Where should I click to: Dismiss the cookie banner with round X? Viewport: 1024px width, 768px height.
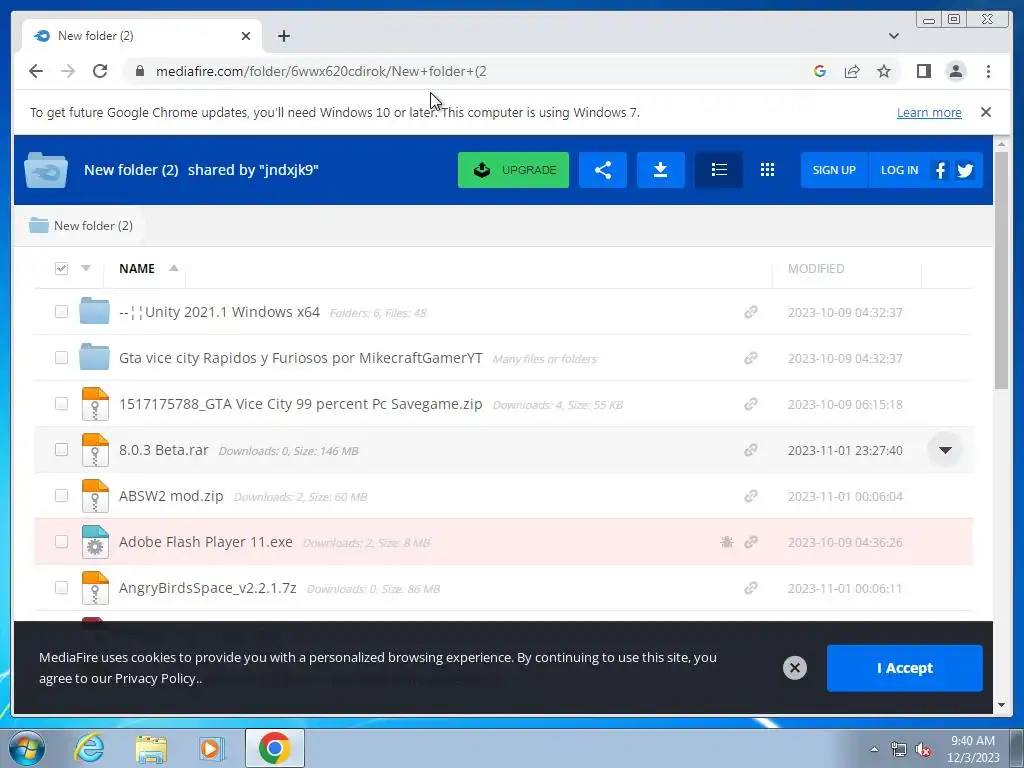(795, 668)
